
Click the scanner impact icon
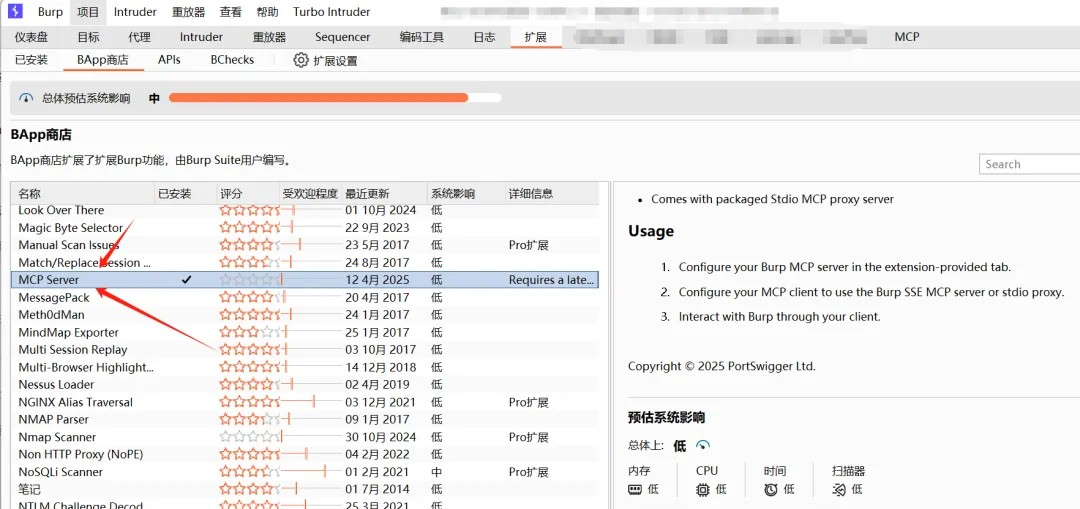coord(839,490)
